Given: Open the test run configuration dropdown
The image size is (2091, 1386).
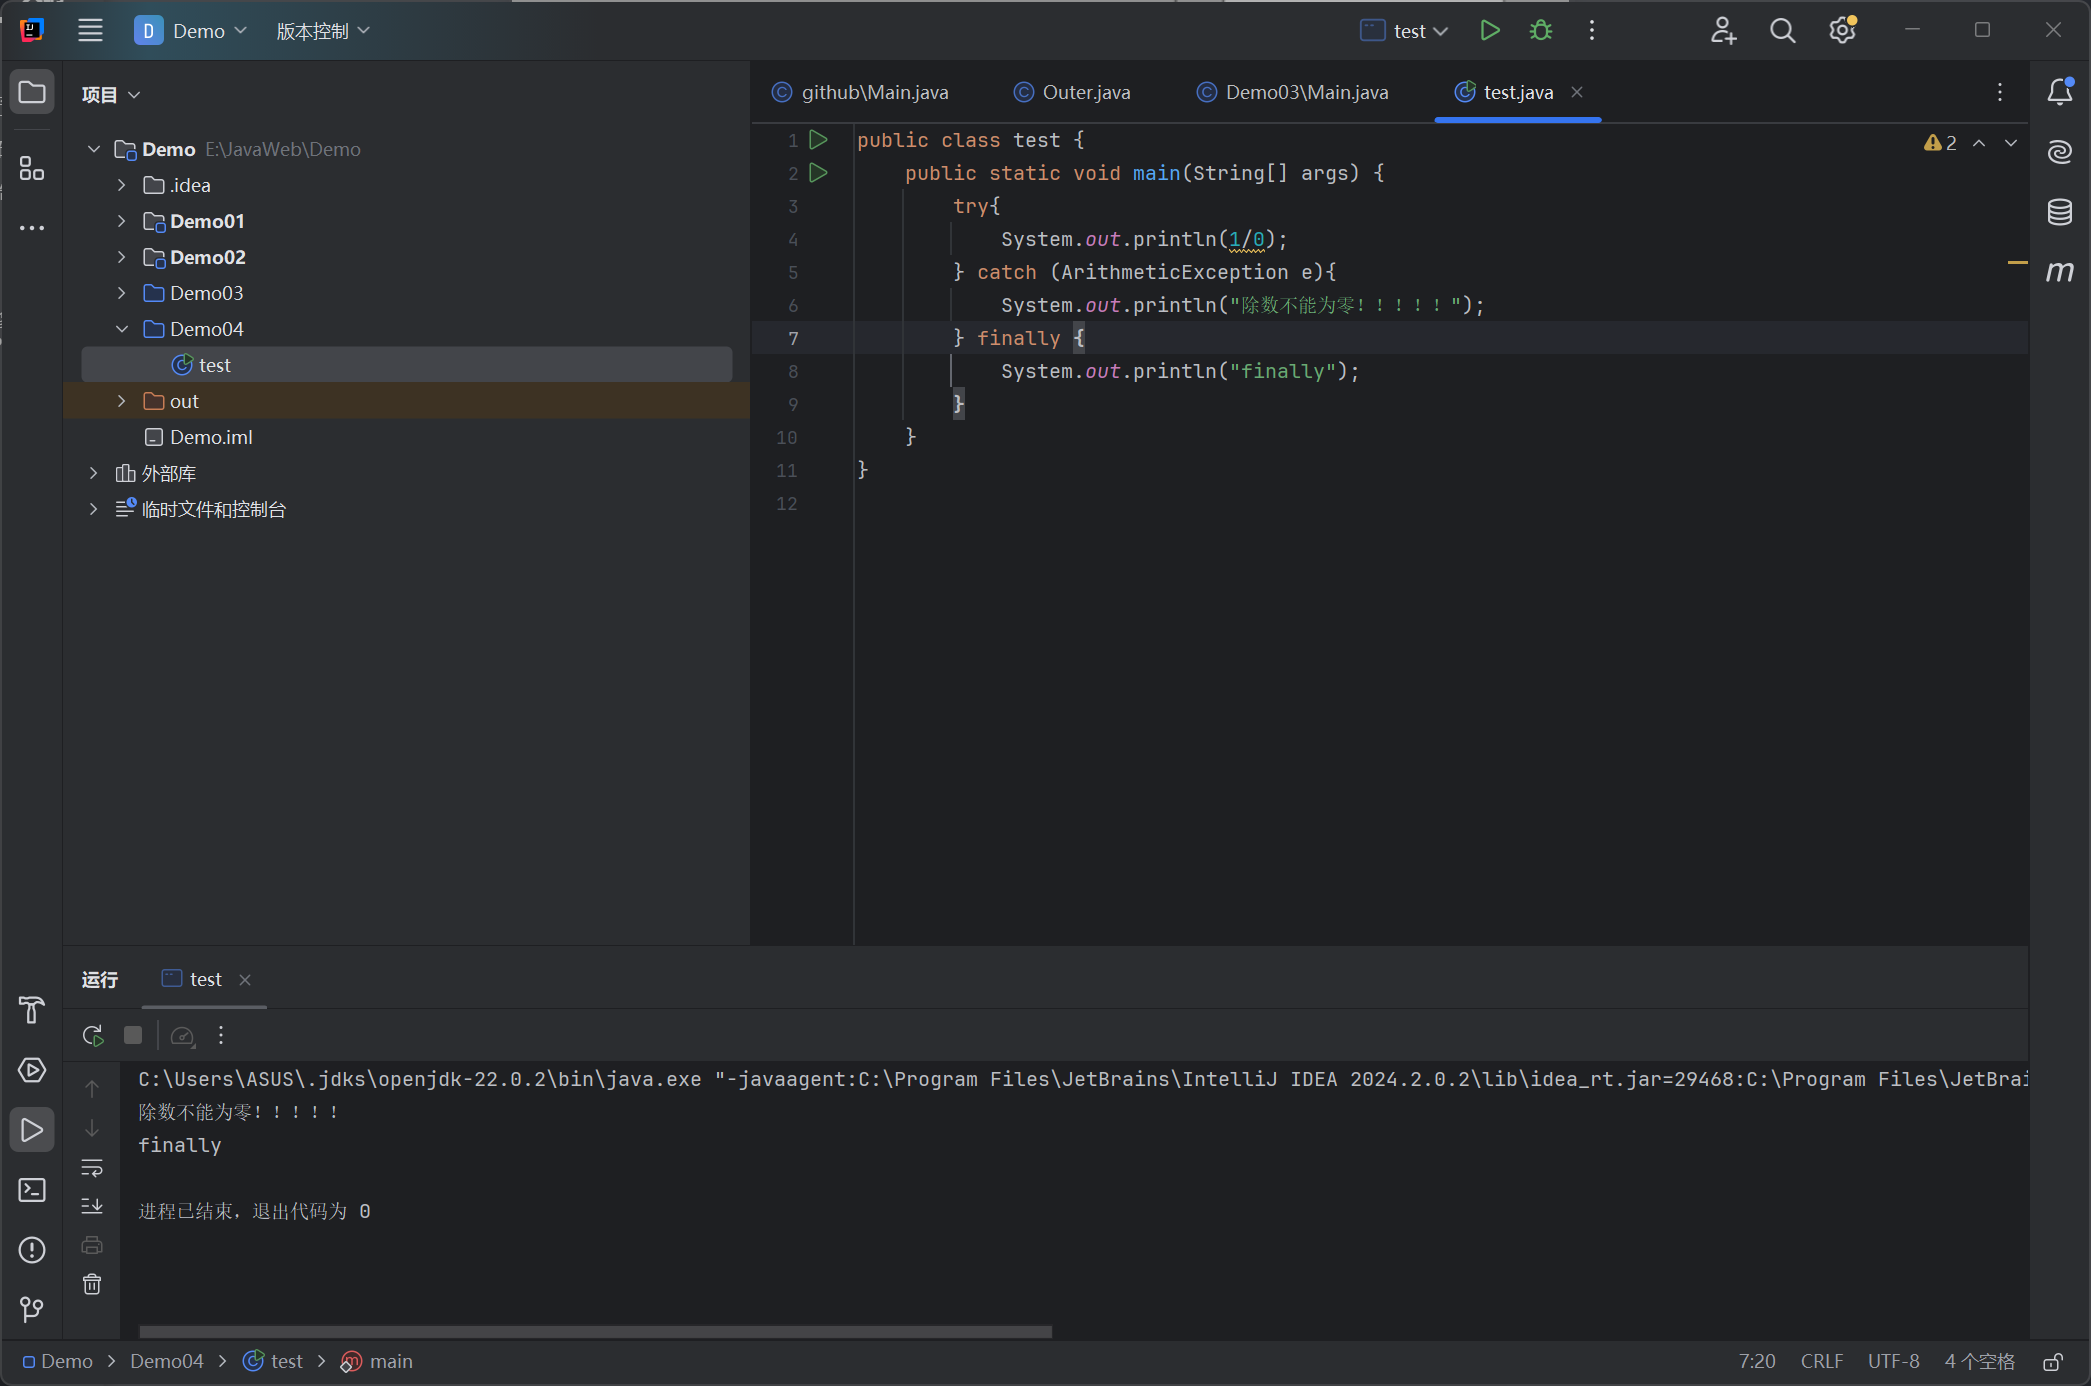Looking at the screenshot, I should [1405, 31].
